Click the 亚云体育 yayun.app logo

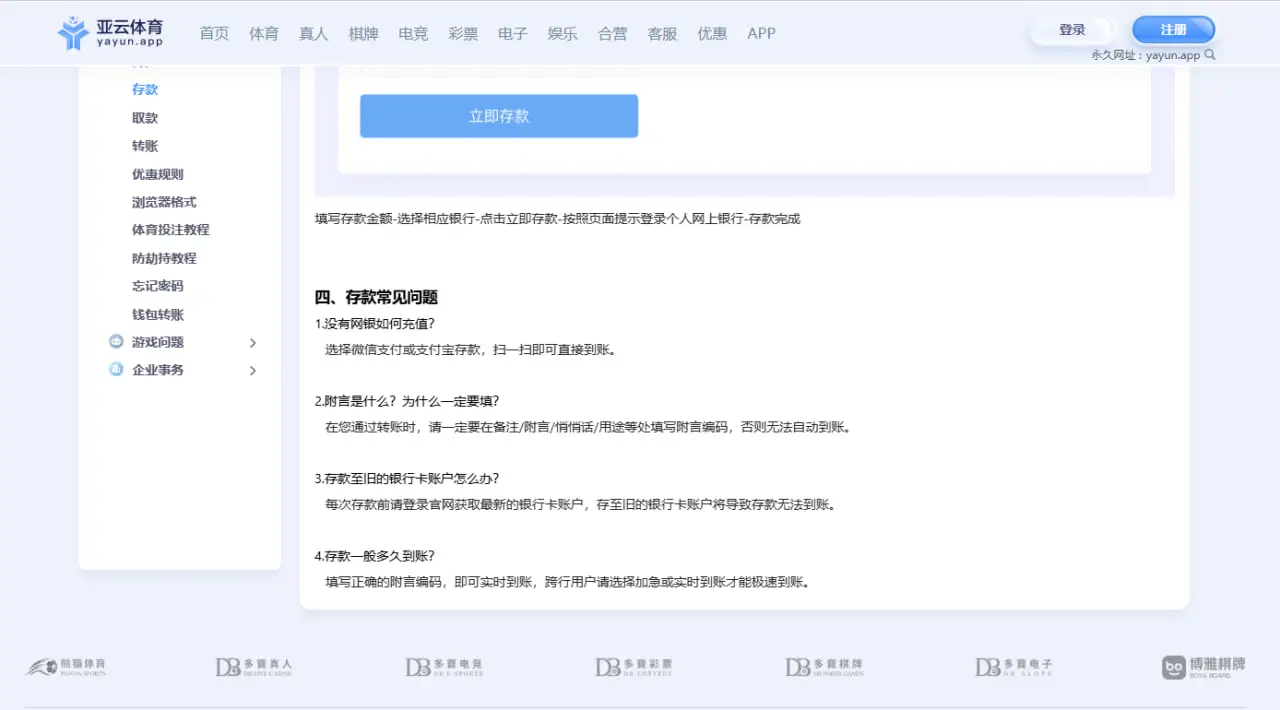(x=111, y=33)
